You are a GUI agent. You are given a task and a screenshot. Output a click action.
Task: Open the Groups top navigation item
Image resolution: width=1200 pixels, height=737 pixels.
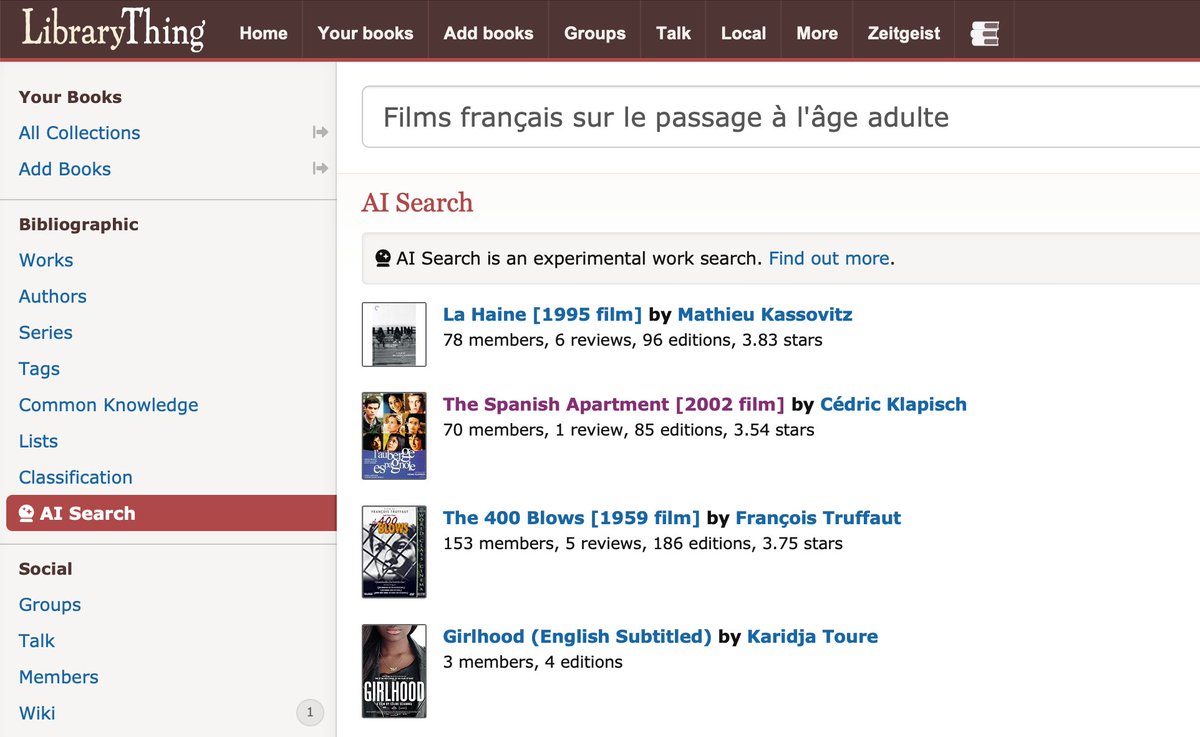(x=595, y=33)
